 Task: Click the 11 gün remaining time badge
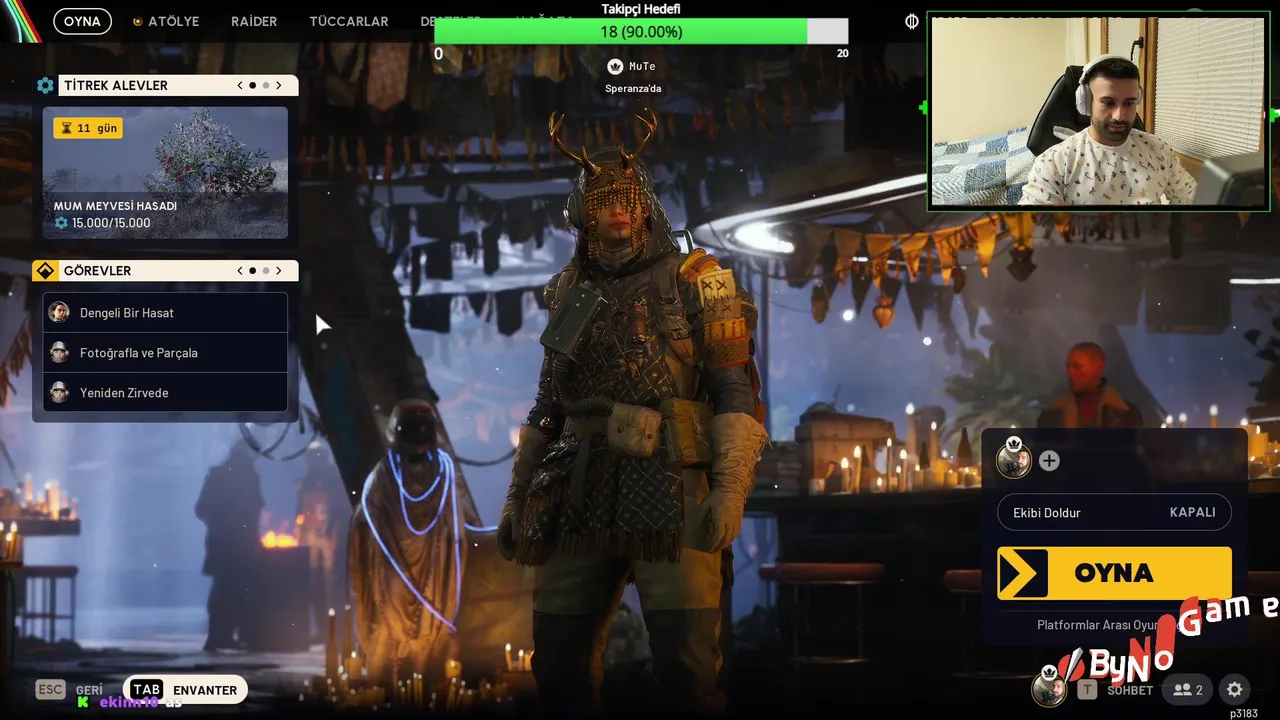88,128
